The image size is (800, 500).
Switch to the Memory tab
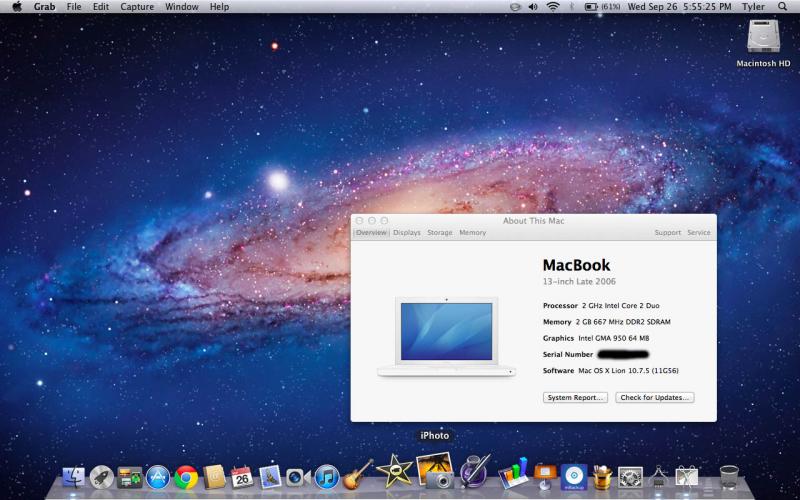point(472,233)
